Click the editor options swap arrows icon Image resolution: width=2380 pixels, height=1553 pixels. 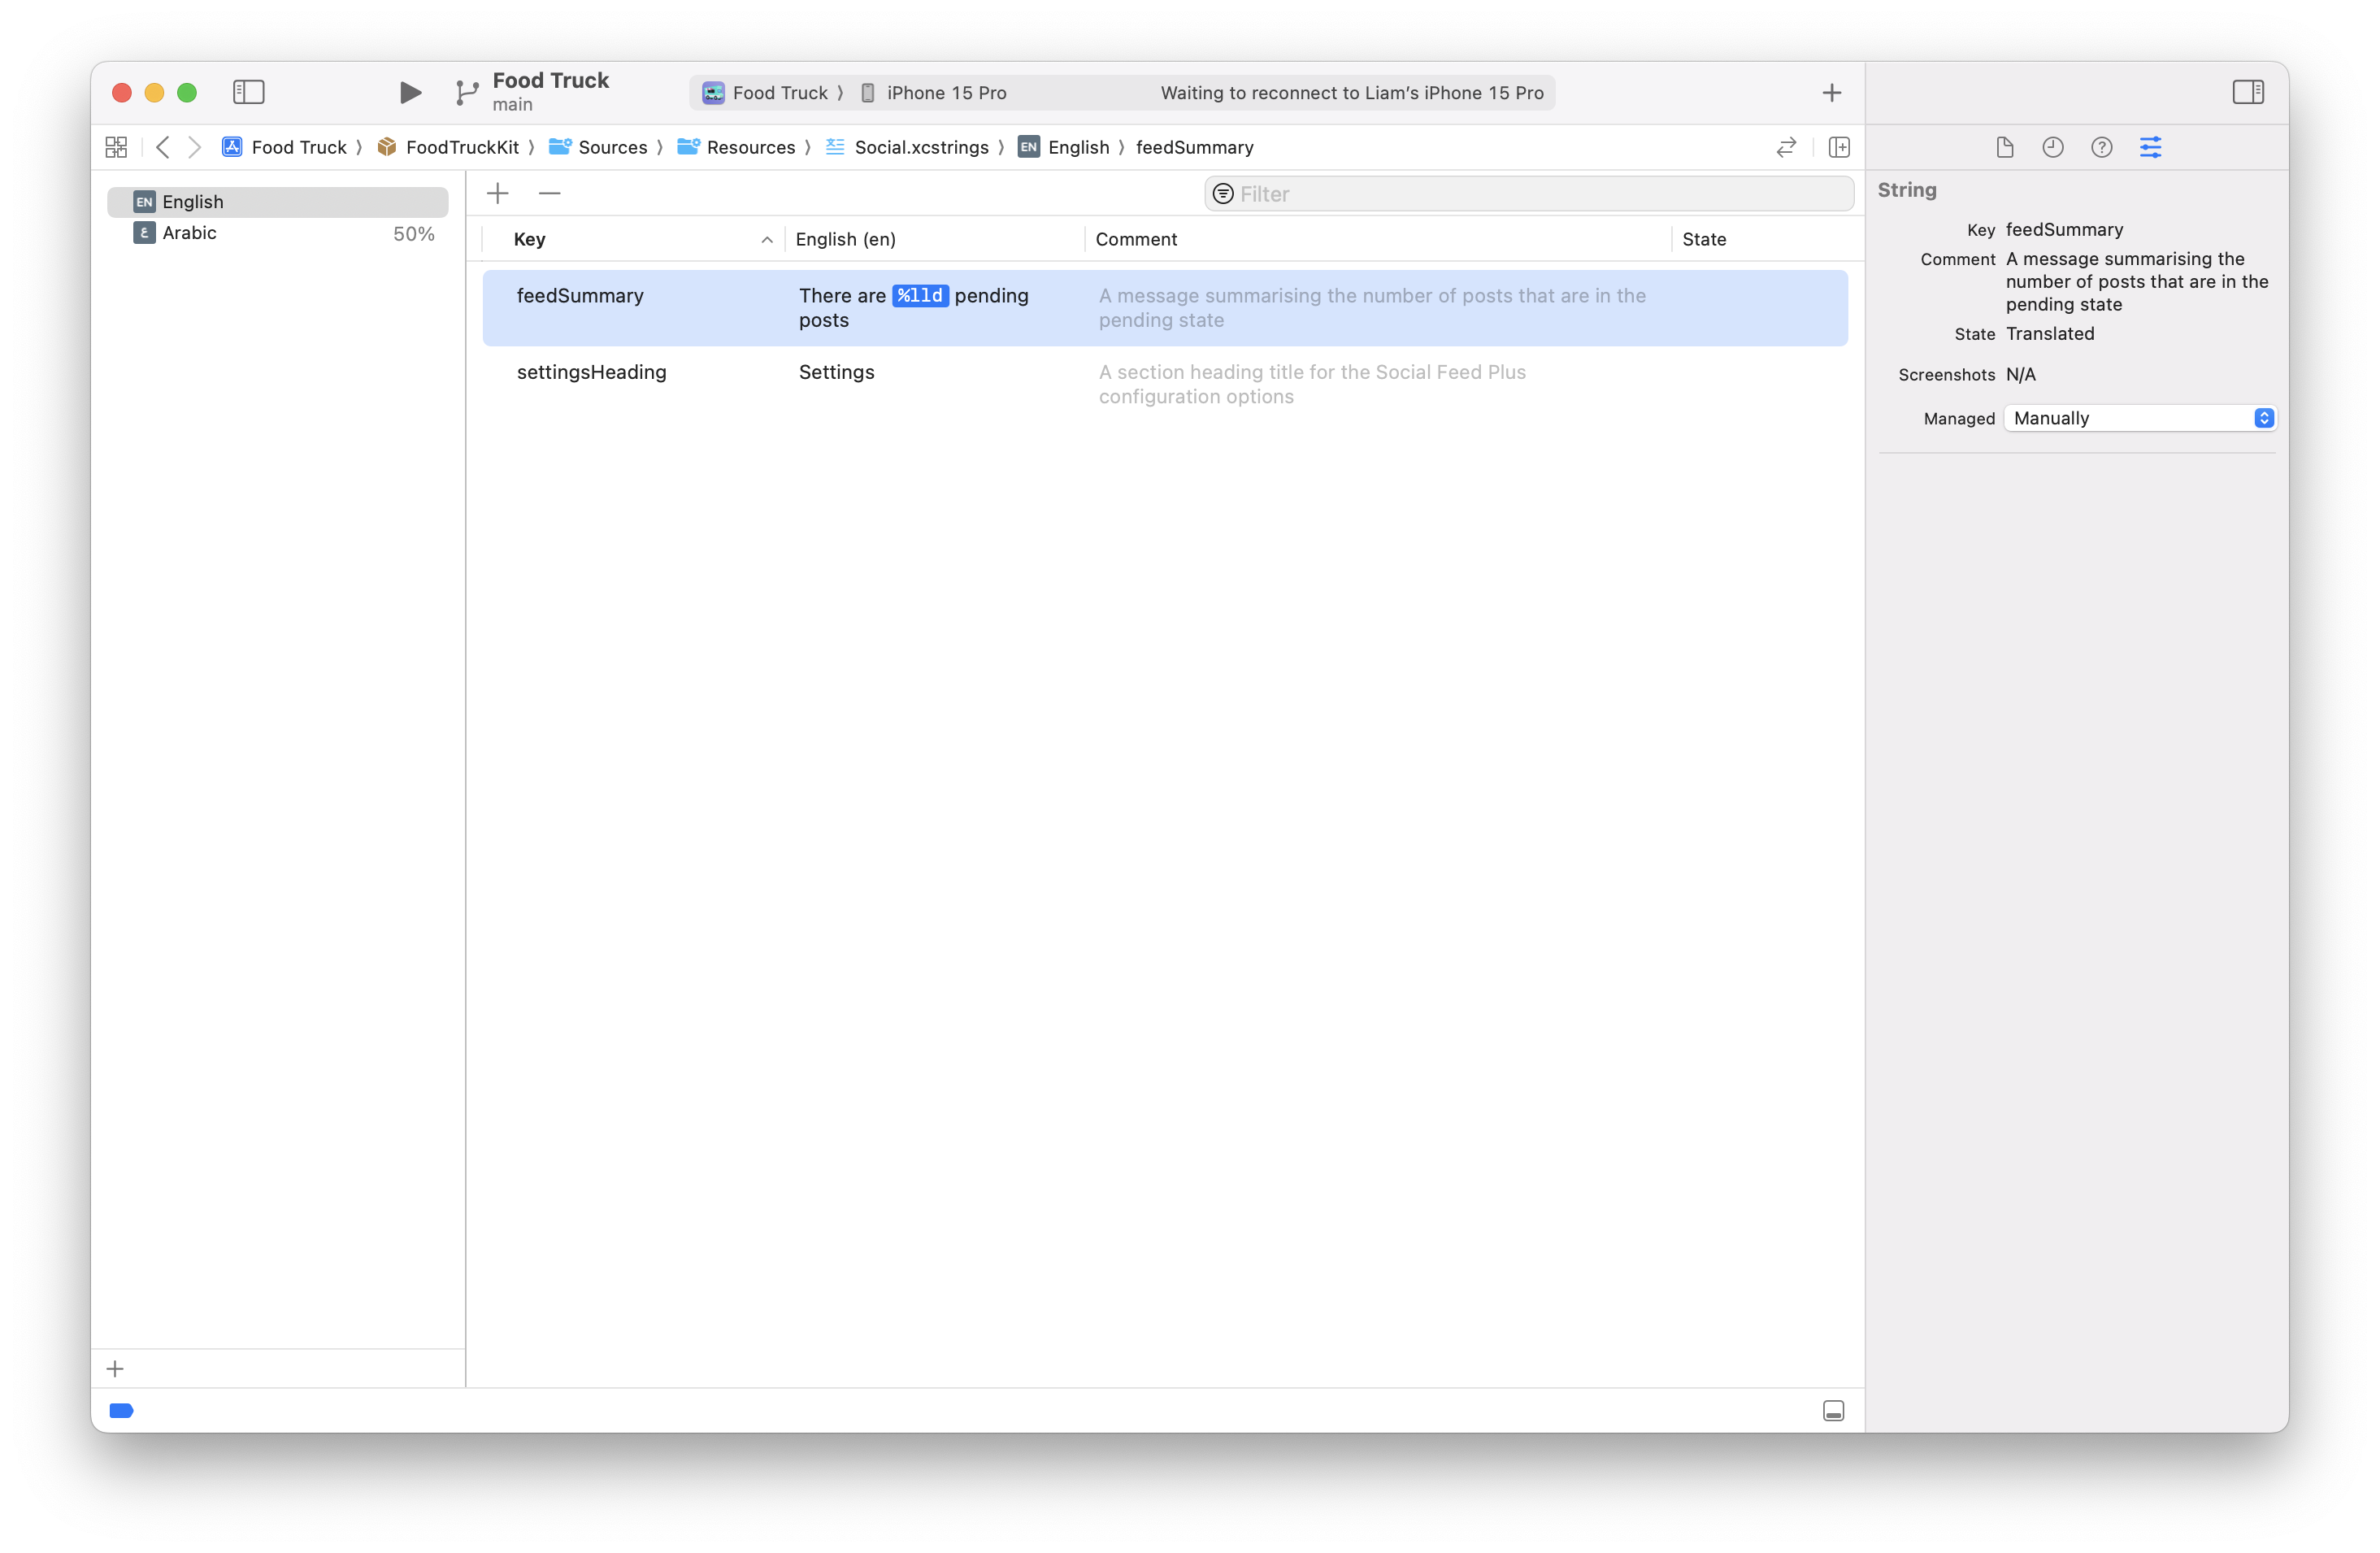click(x=1786, y=148)
